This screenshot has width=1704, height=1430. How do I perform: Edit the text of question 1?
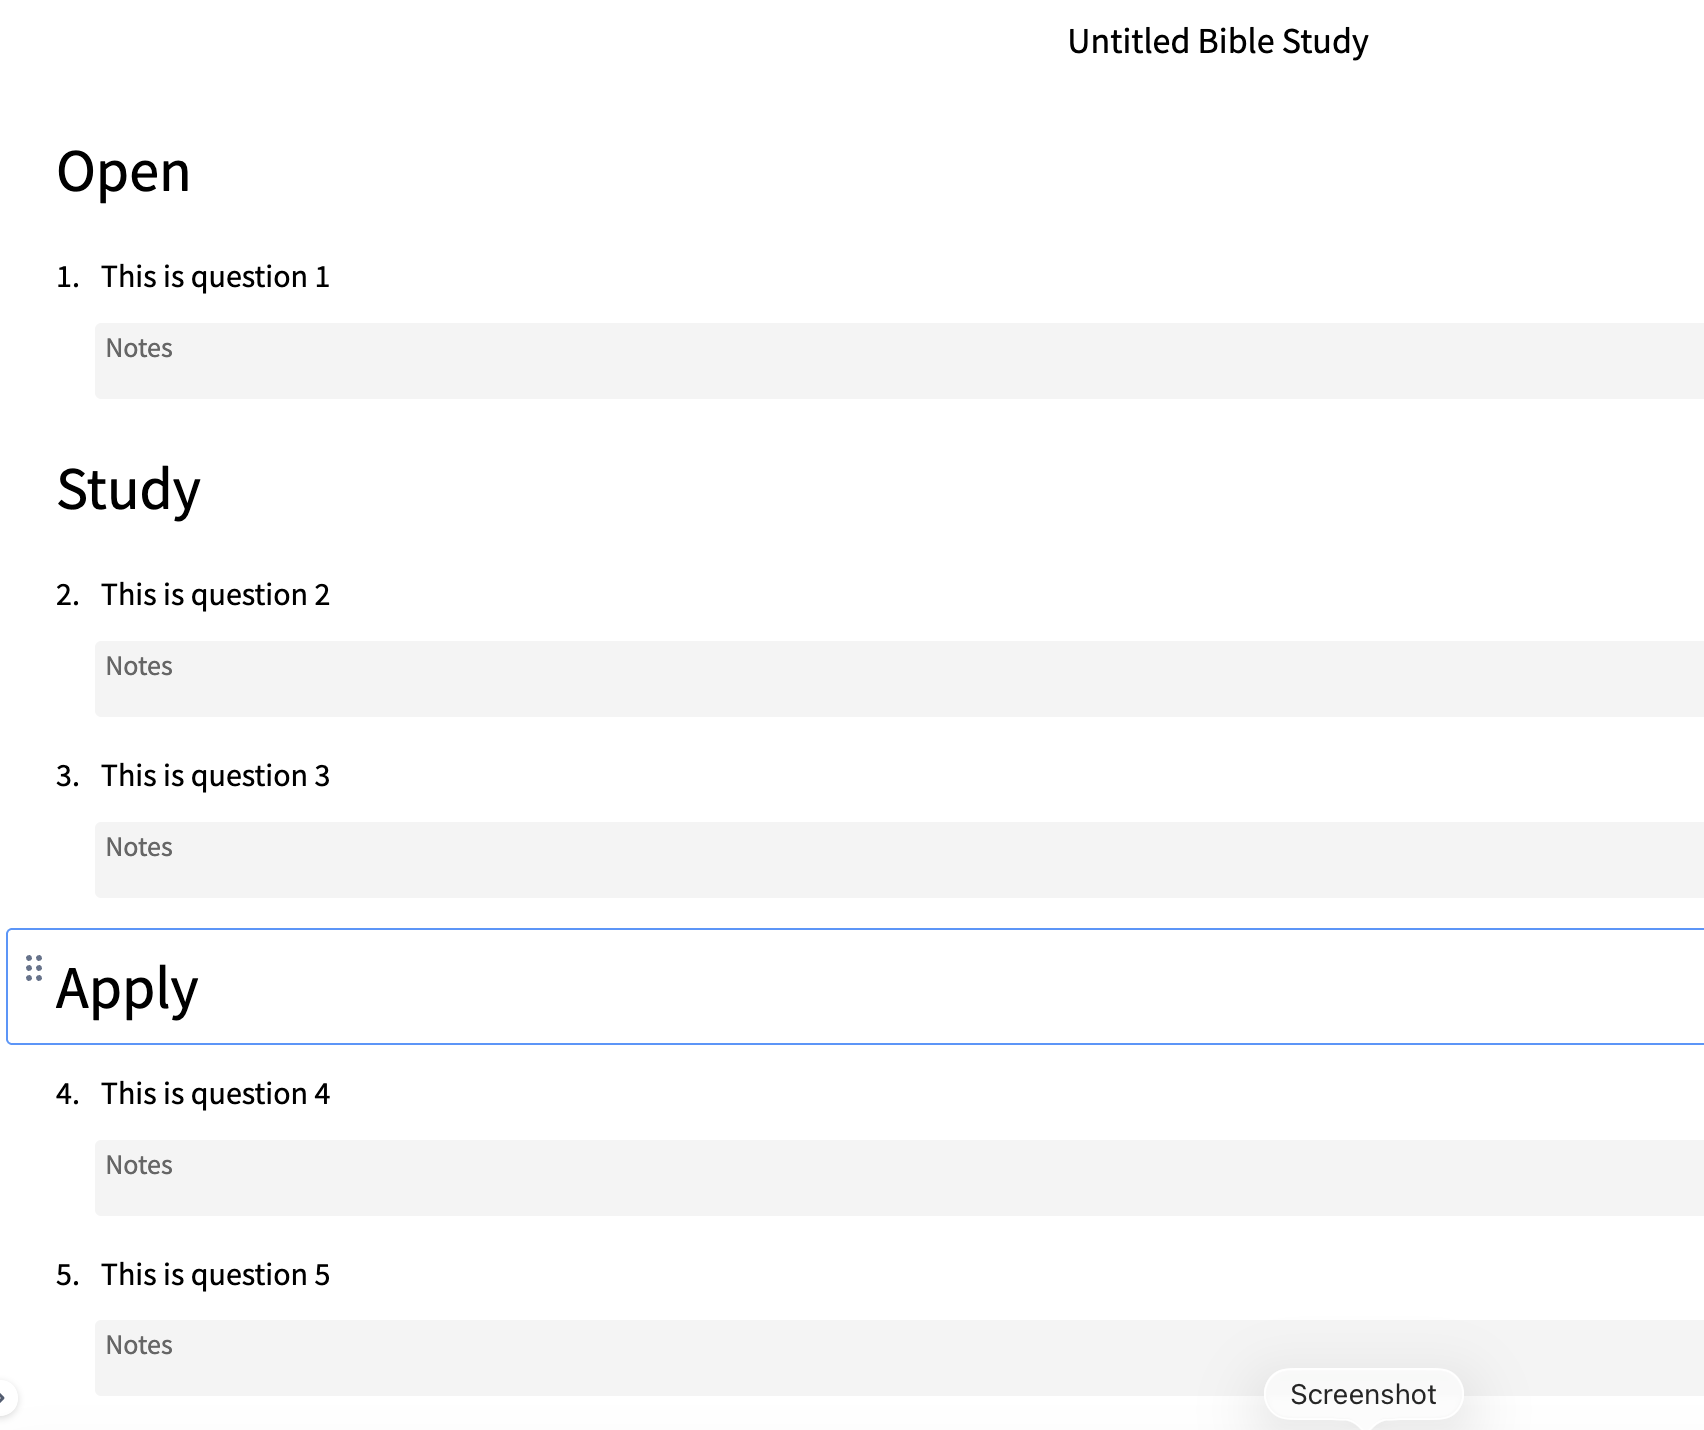[215, 277]
